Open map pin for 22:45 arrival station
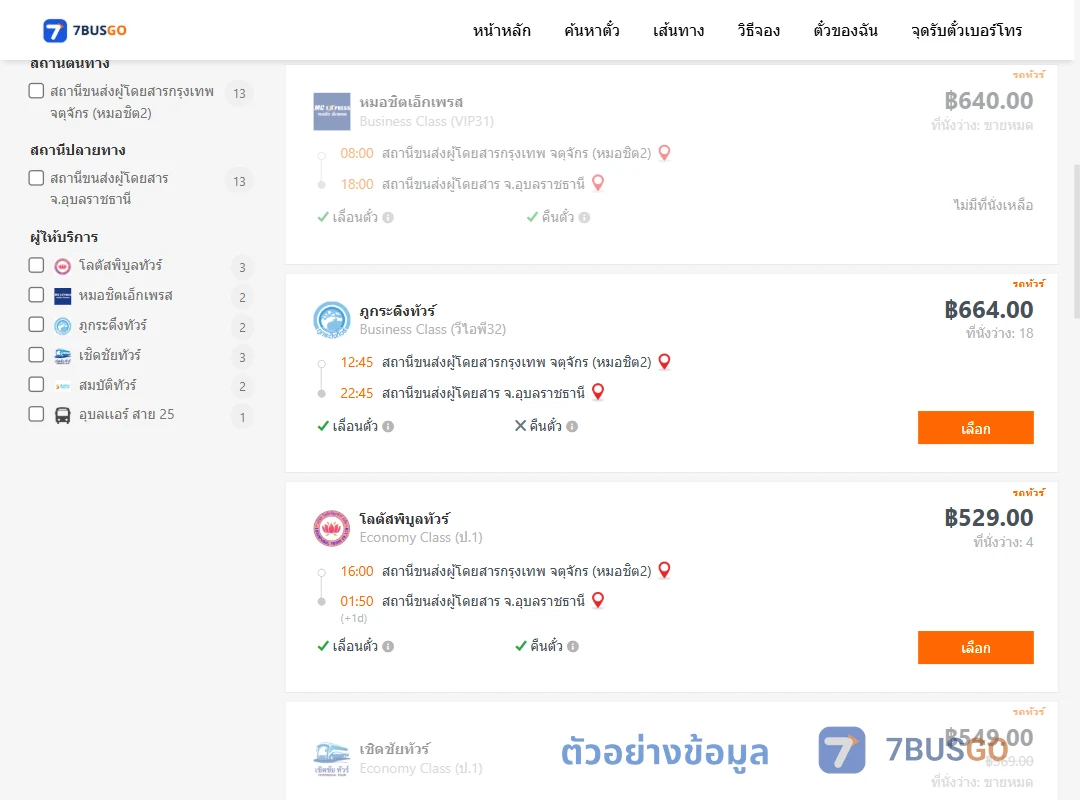1080x800 pixels. click(x=598, y=391)
